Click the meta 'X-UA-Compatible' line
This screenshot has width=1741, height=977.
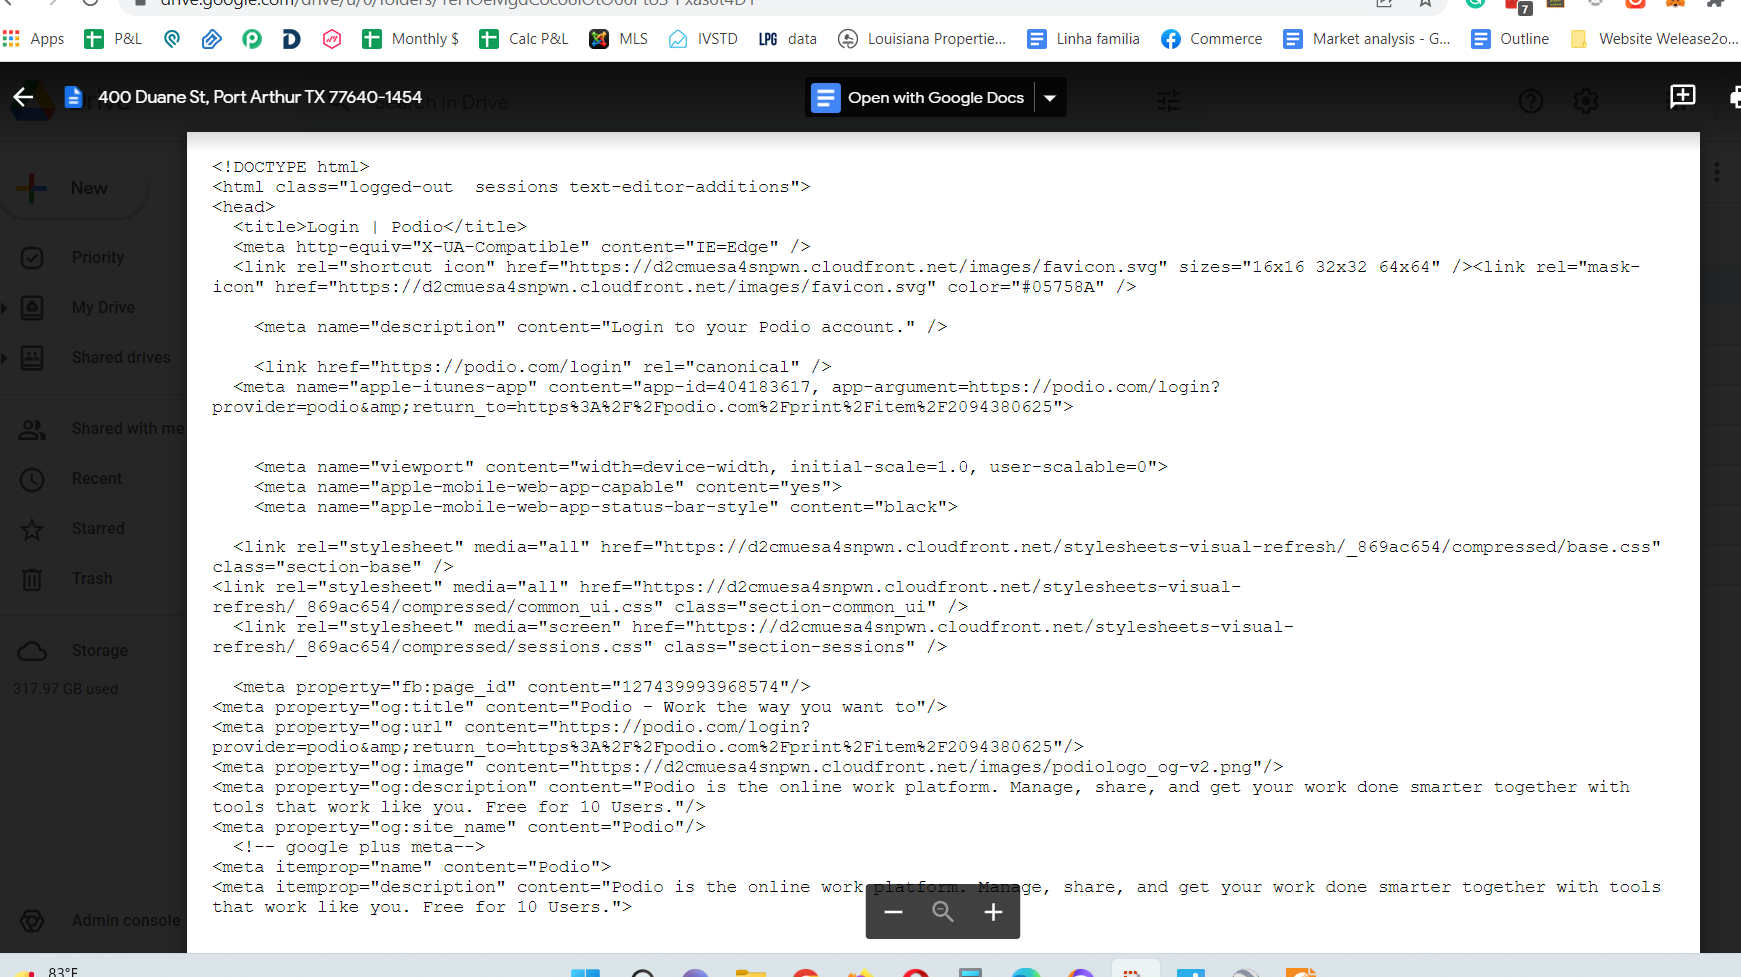tap(522, 247)
